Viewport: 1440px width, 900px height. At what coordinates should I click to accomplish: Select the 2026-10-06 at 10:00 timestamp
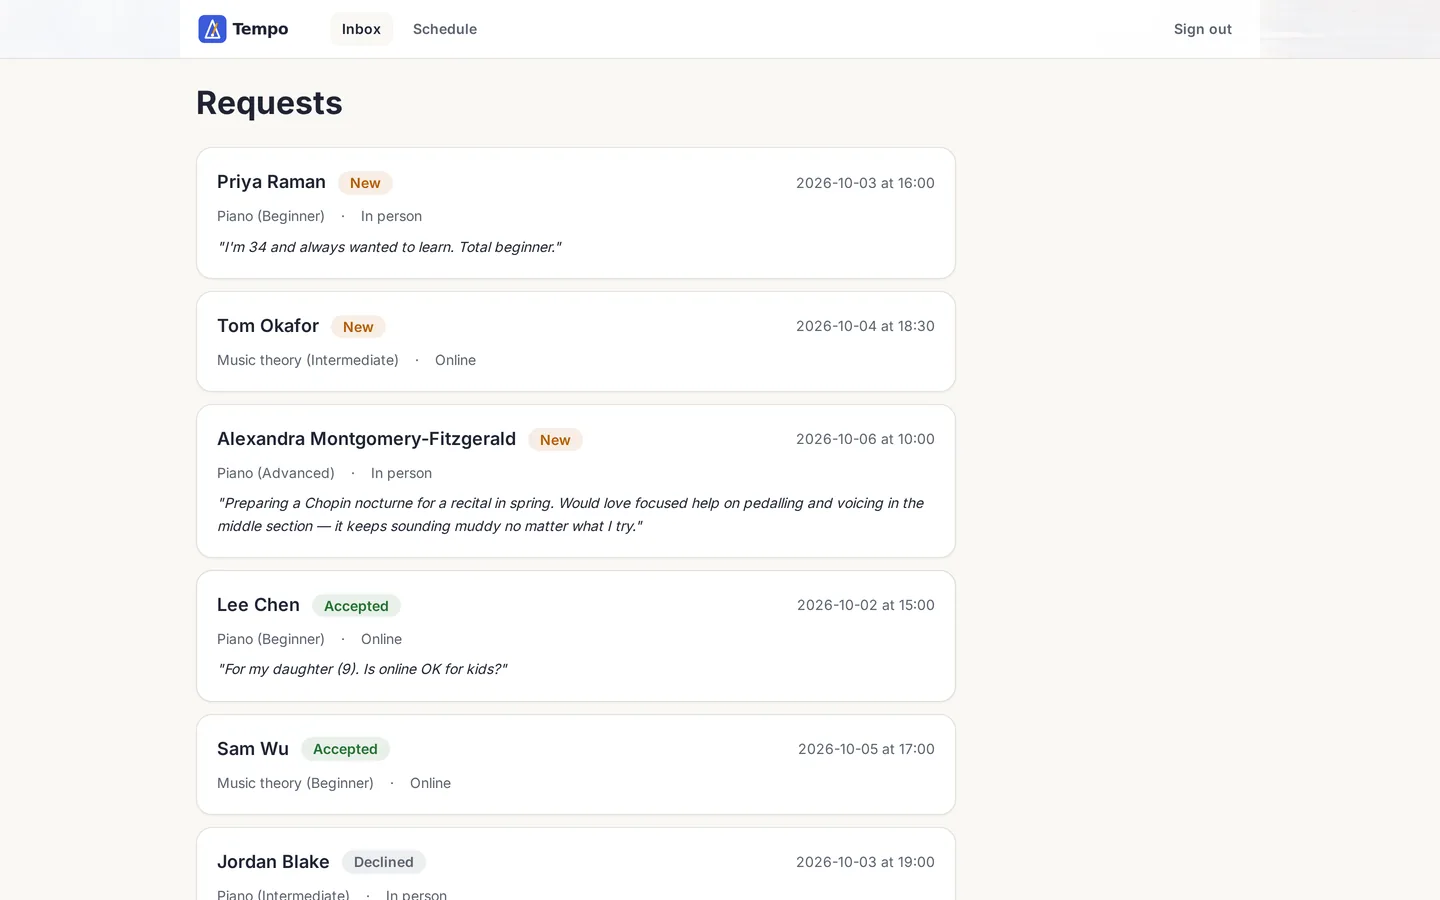[x=865, y=439]
